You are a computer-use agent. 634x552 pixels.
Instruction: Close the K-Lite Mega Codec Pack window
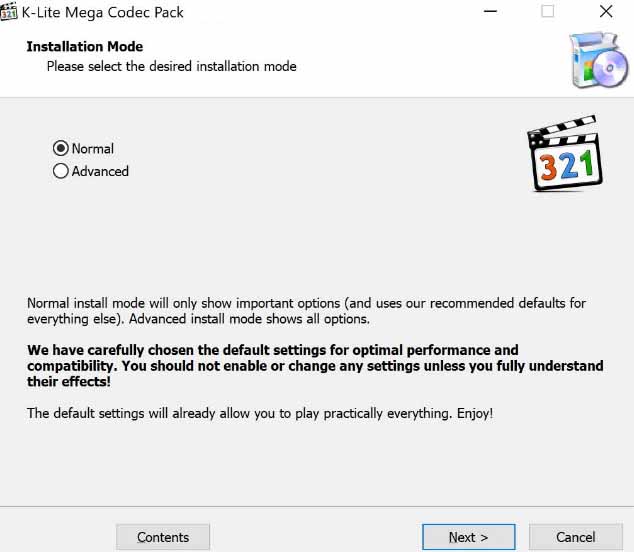coord(606,11)
